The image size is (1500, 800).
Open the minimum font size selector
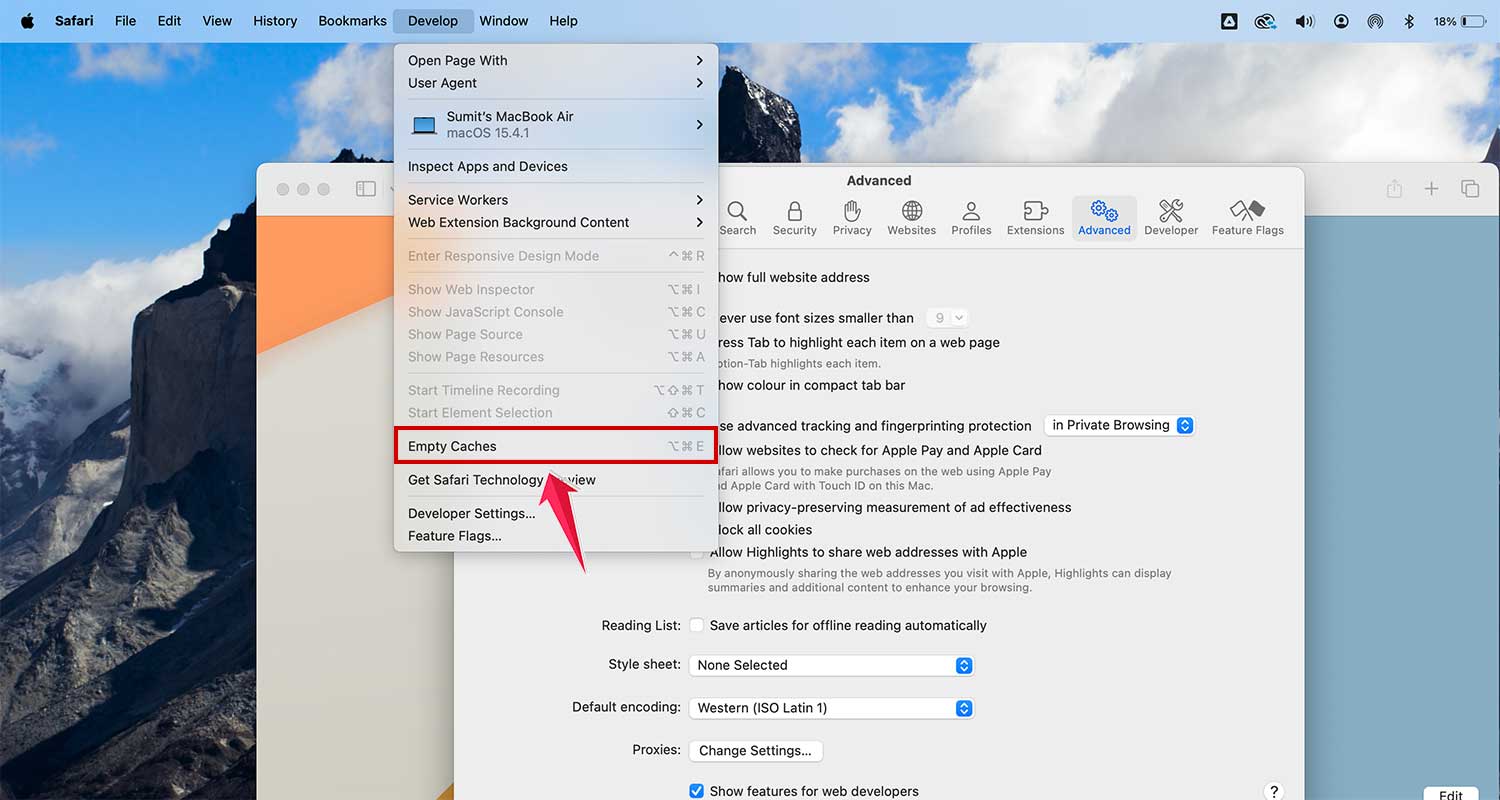946,317
